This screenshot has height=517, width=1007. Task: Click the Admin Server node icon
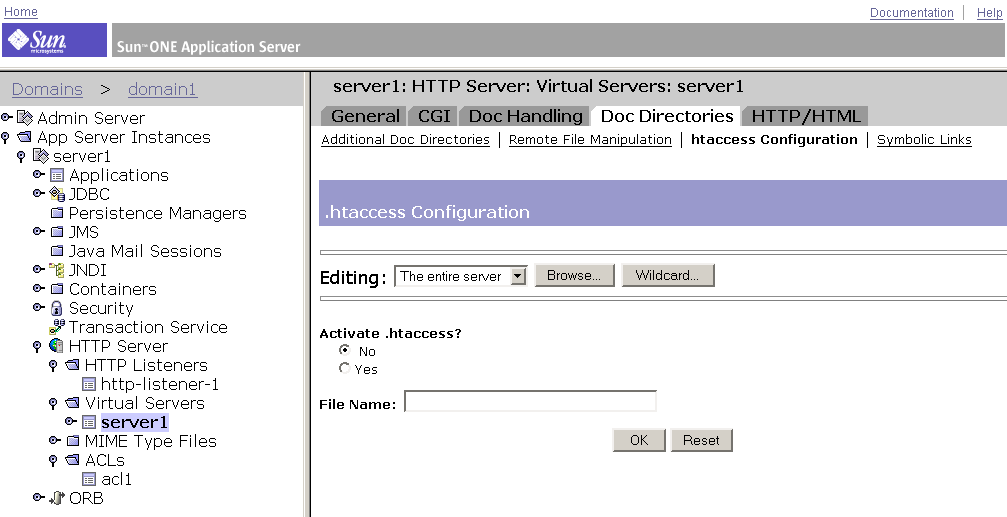click(25, 118)
